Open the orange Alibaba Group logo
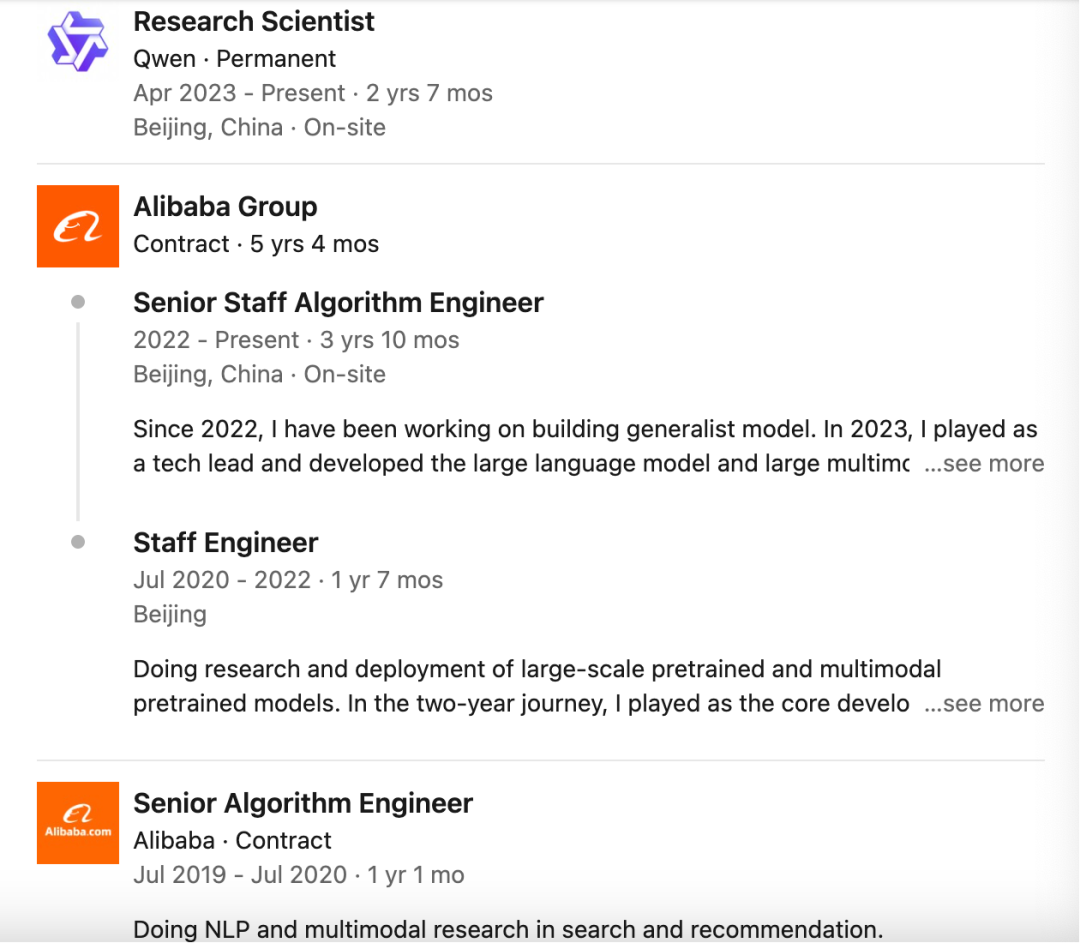 (77, 226)
